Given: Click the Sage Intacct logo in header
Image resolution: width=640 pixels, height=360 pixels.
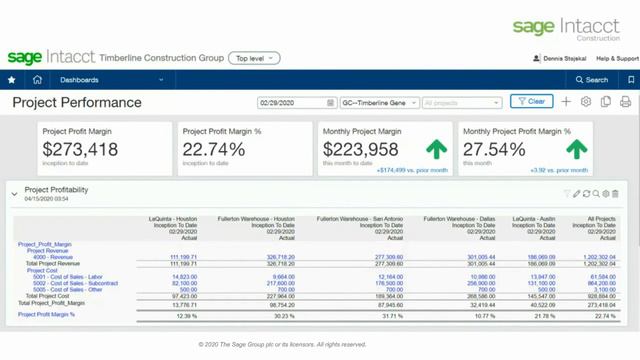Looking at the screenshot, I should [51, 58].
